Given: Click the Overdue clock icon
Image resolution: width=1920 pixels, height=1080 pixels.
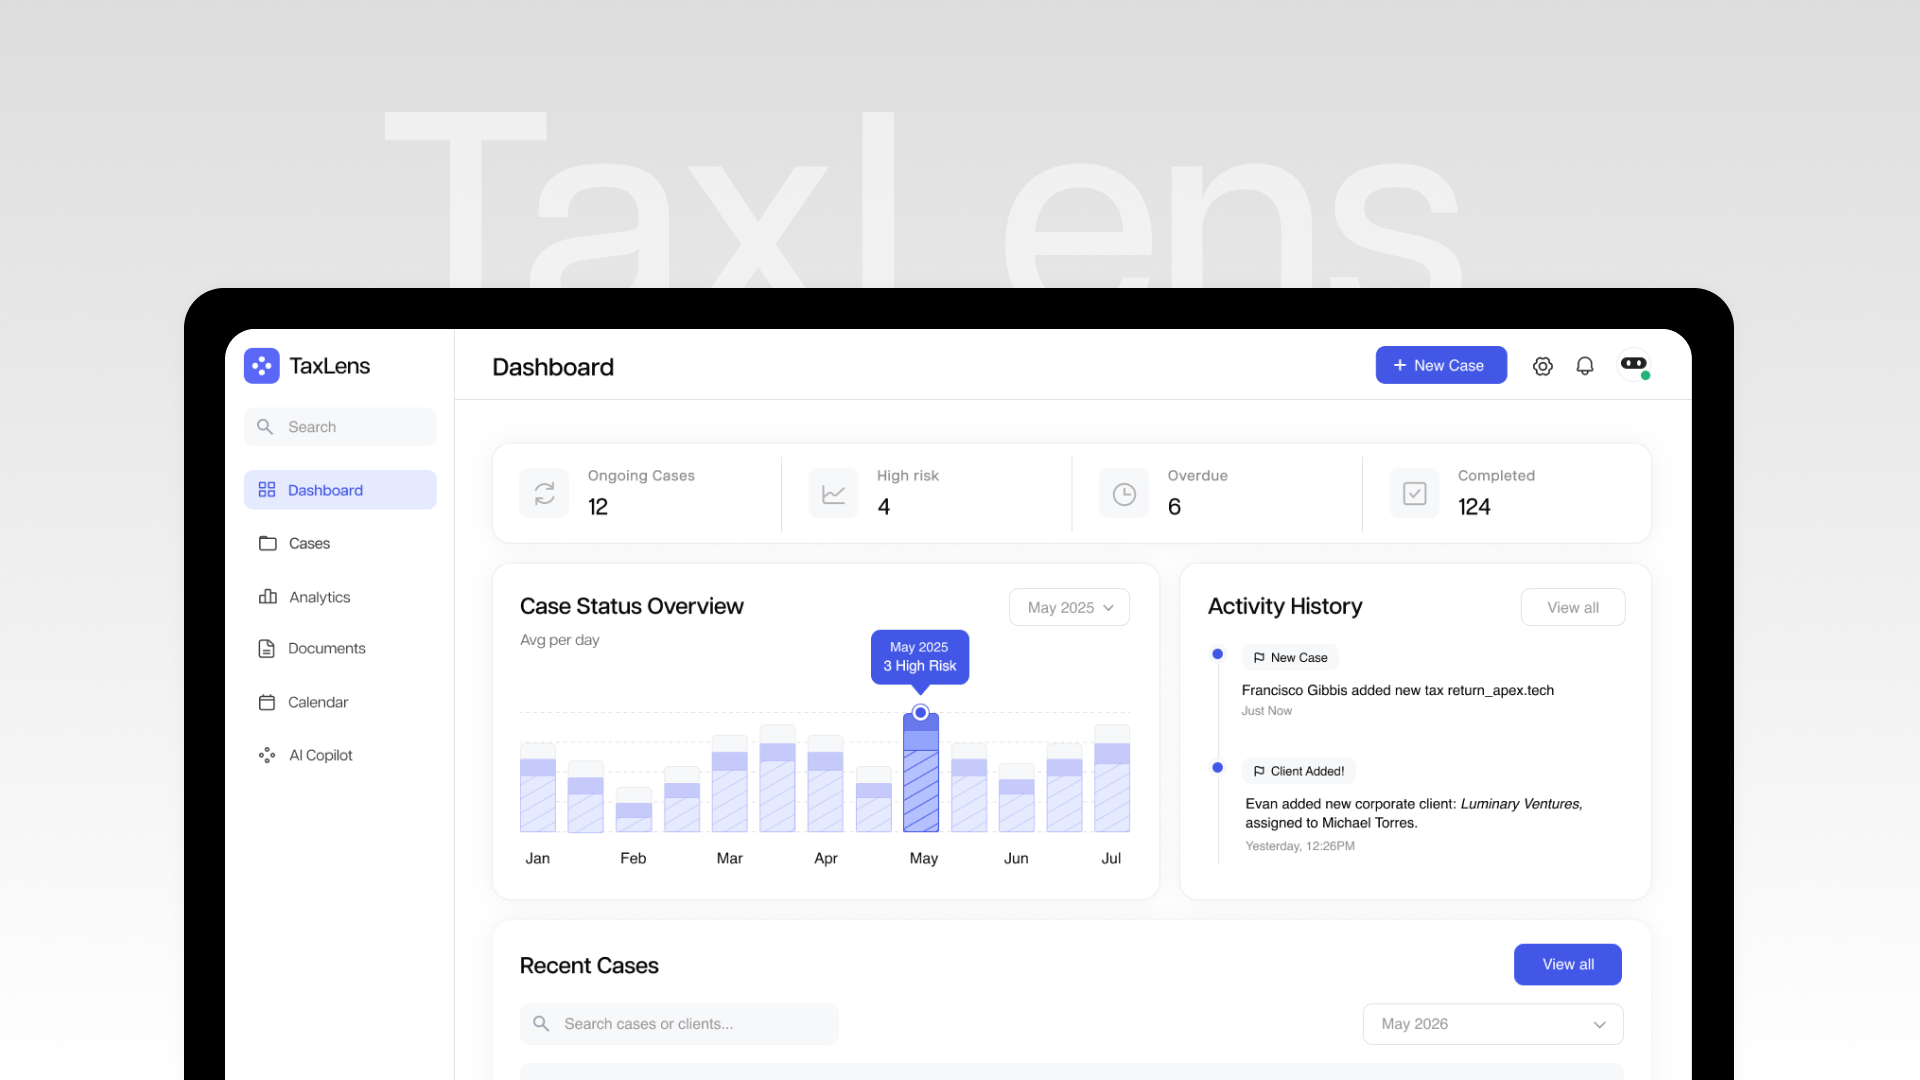Looking at the screenshot, I should [1124, 493].
